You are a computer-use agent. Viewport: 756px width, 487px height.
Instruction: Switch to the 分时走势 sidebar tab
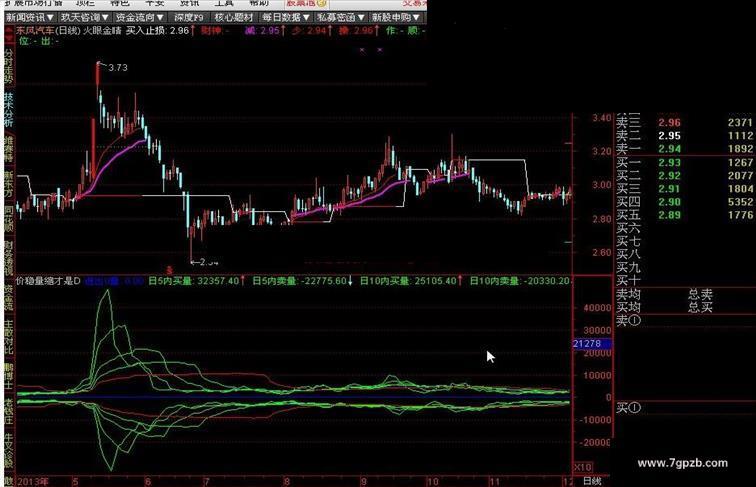(9, 67)
